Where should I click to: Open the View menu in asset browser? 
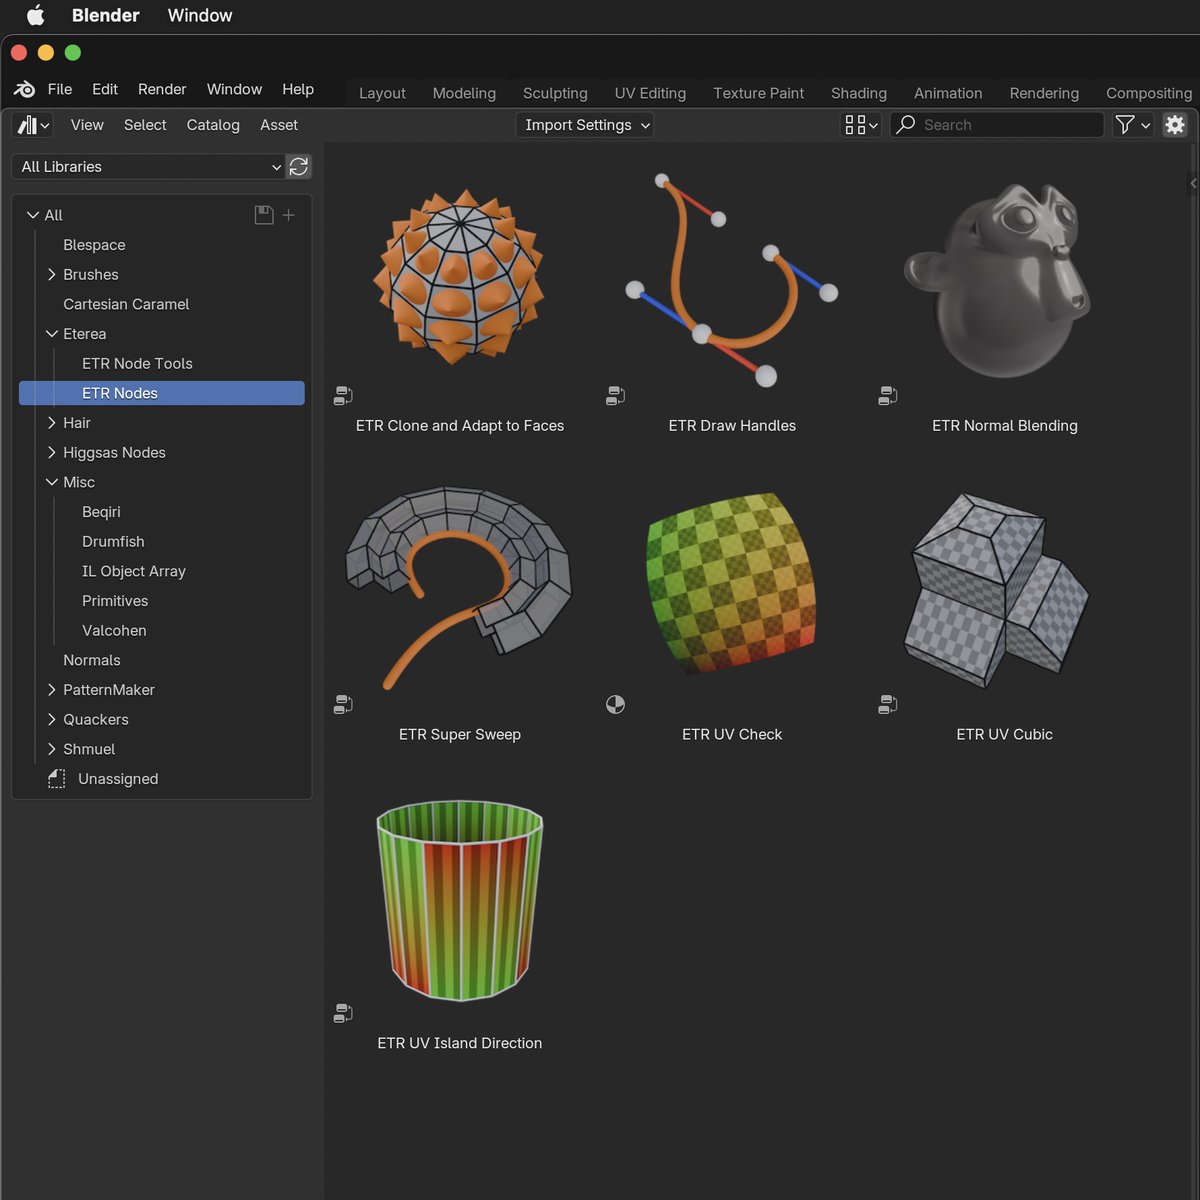[x=87, y=125]
